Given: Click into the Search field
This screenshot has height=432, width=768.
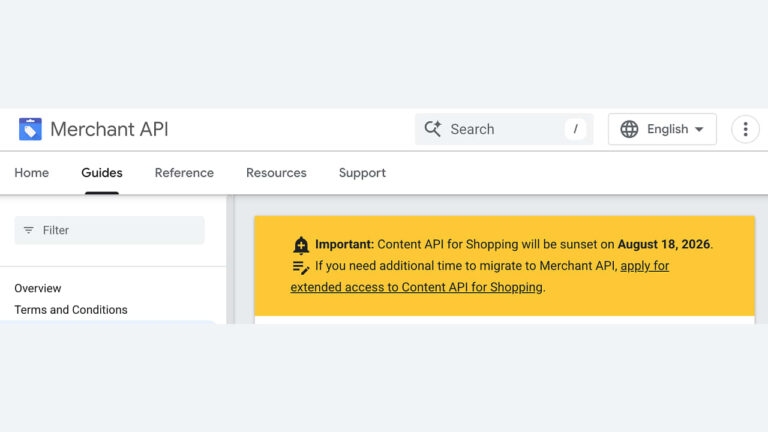Looking at the screenshot, I should pyautogui.click(x=504, y=129).
